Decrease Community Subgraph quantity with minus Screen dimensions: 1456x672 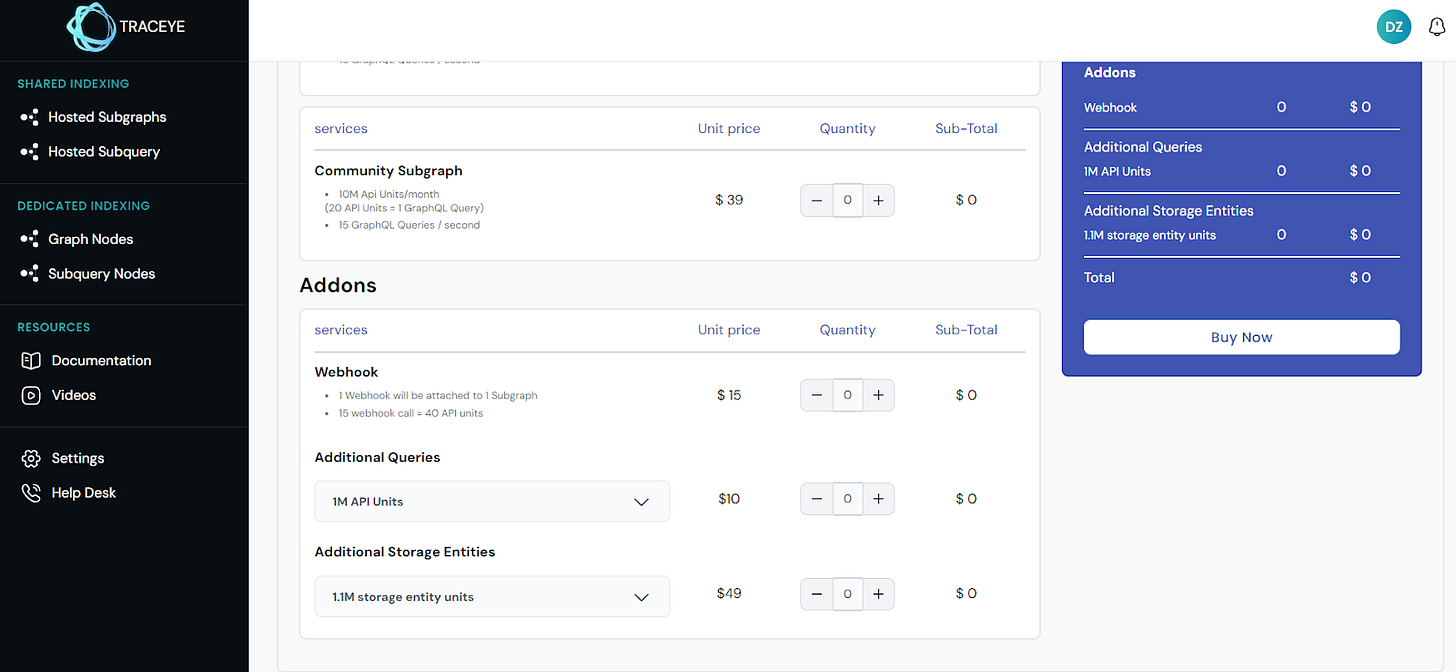click(816, 200)
